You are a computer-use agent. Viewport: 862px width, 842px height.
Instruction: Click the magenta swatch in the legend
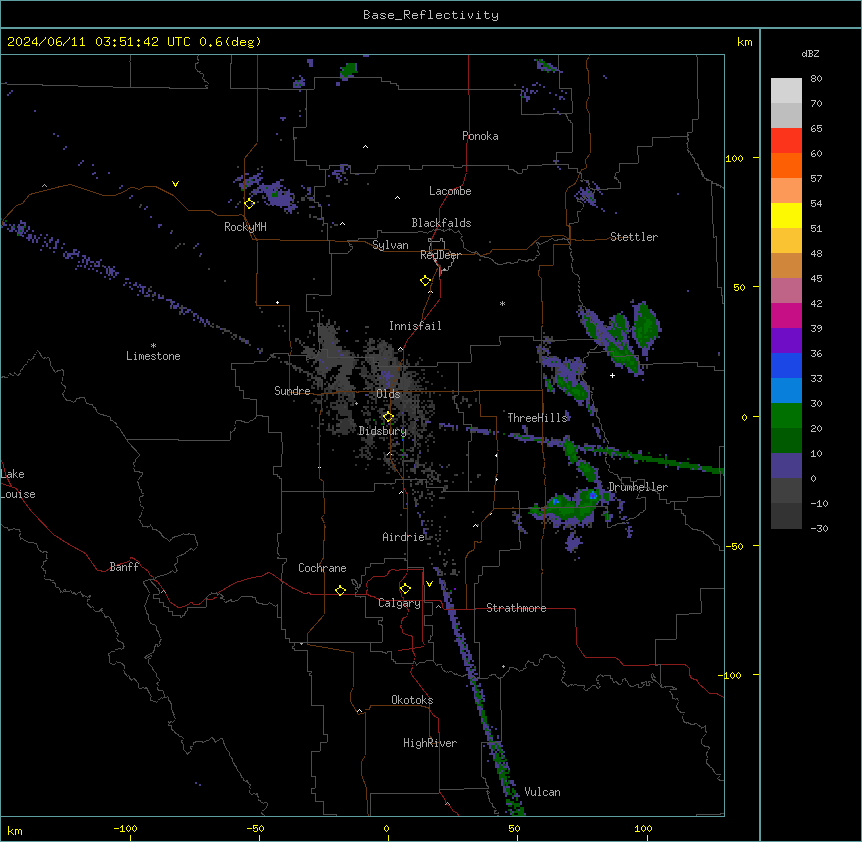tap(786, 315)
